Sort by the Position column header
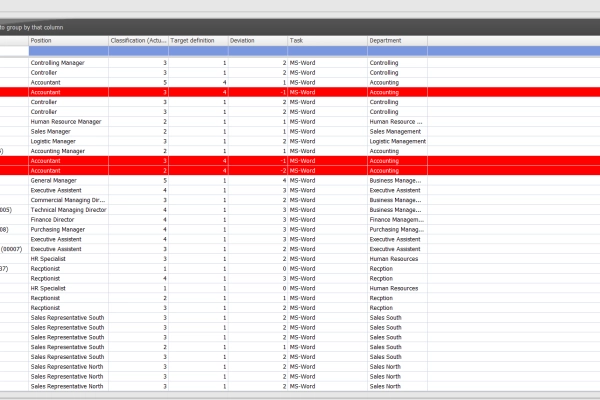 68,41
